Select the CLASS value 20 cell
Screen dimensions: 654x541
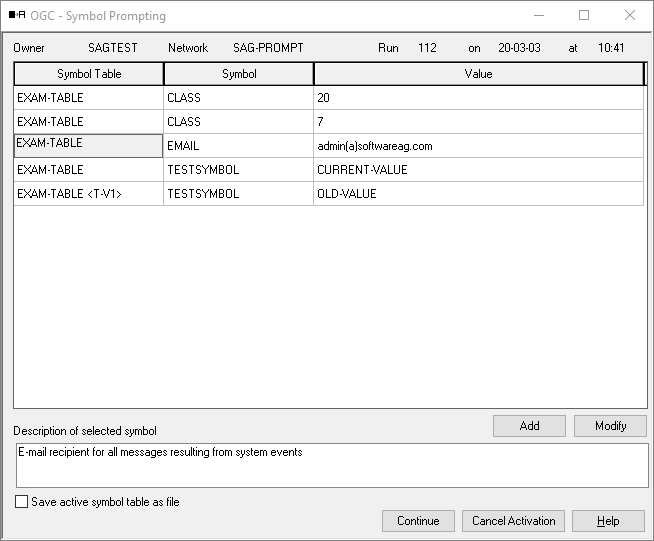coord(478,98)
